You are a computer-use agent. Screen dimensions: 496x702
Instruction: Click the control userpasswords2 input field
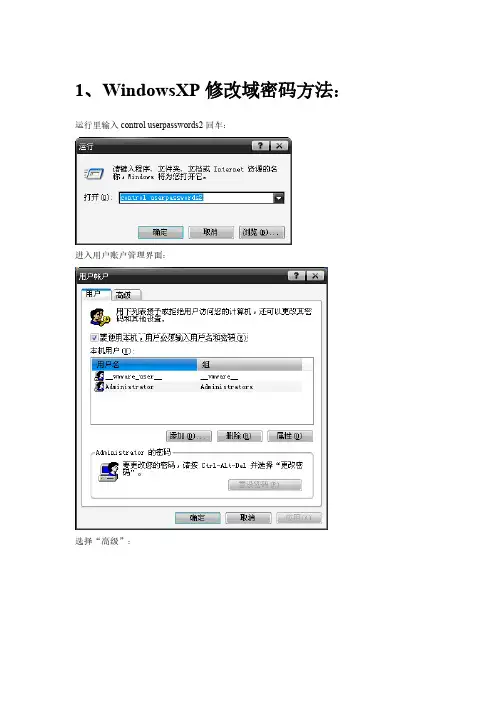(x=196, y=197)
